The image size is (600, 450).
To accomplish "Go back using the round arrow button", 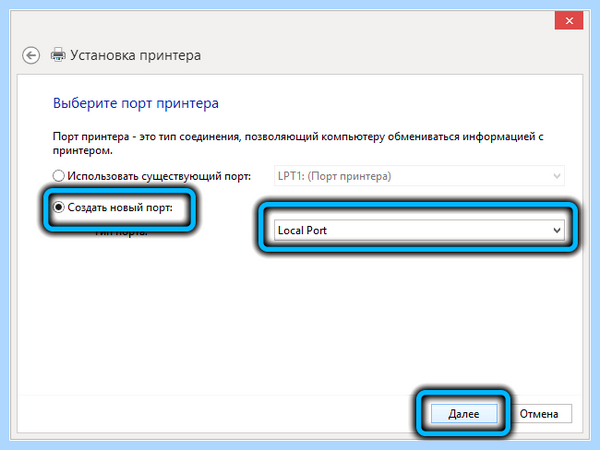I will (31, 55).
